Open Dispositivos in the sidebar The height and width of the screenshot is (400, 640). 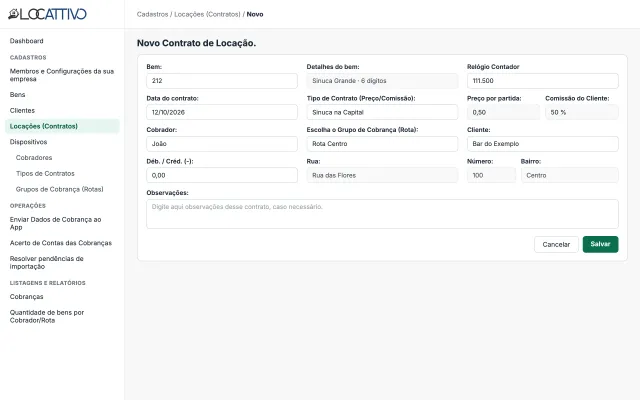coord(29,142)
